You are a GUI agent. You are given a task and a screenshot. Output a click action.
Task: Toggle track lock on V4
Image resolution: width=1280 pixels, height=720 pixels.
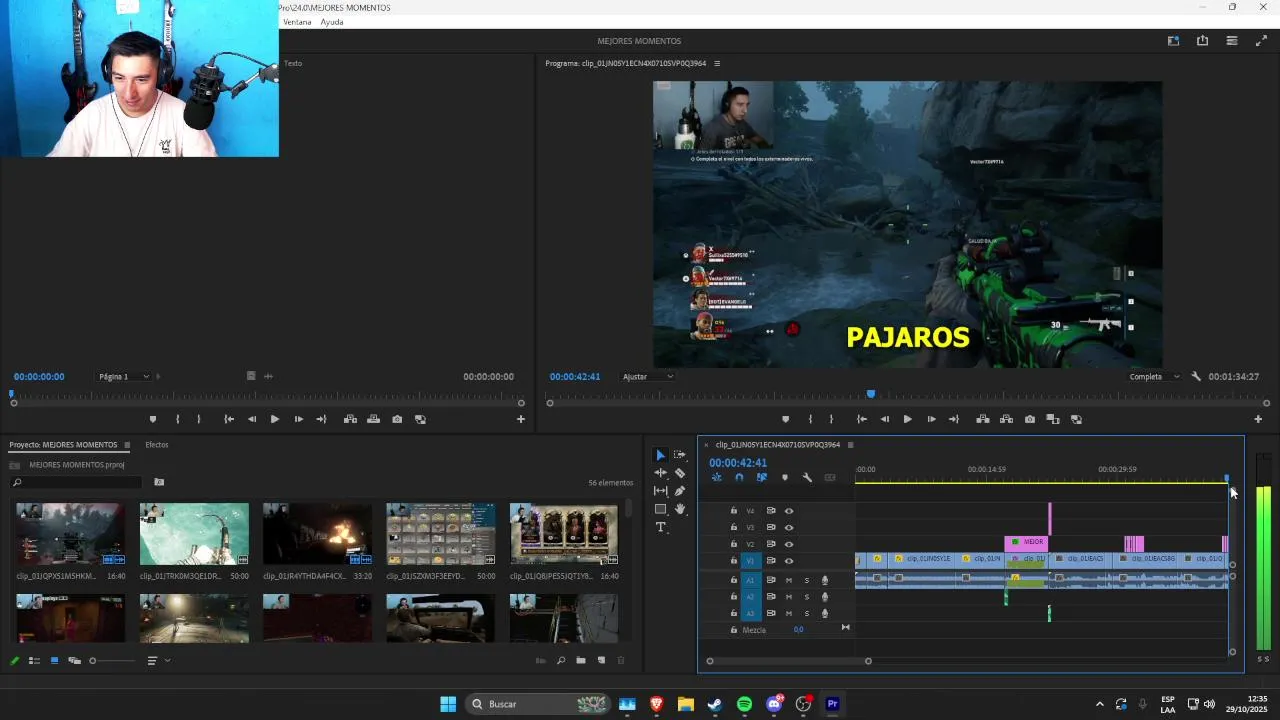(x=734, y=511)
